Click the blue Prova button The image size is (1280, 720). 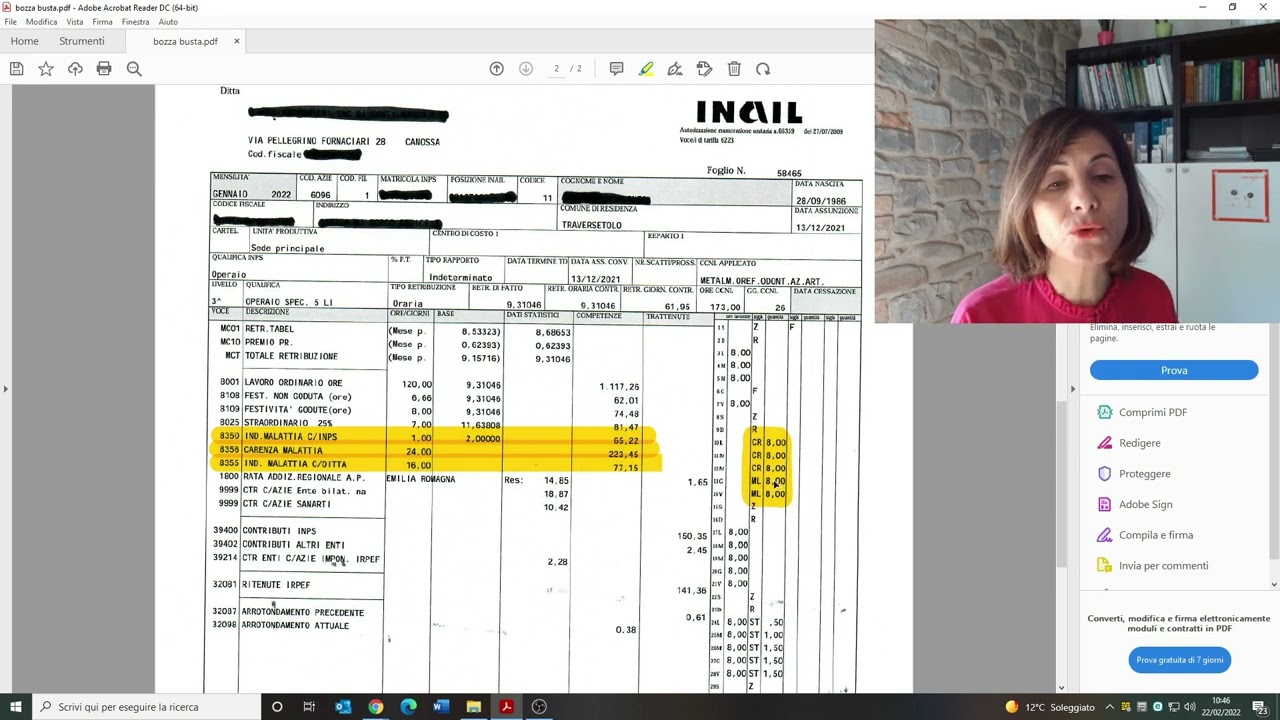click(1174, 370)
